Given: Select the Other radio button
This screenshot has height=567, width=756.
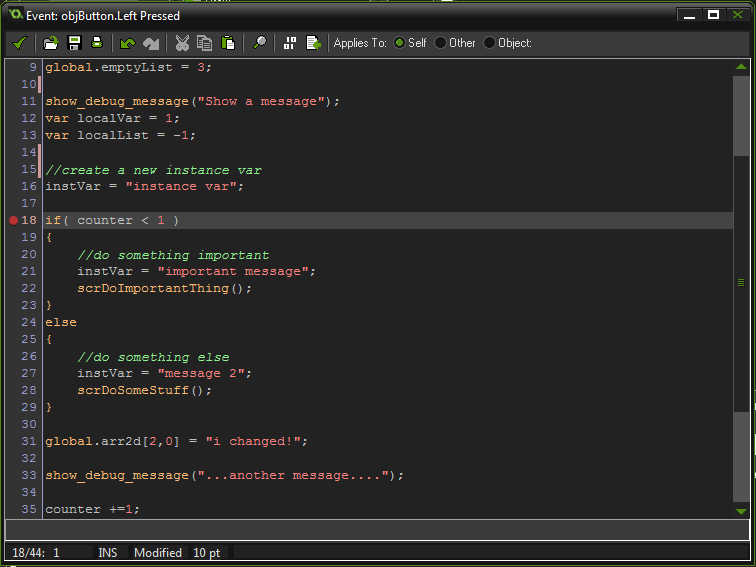Looking at the screenshot, I should point(440,43).
